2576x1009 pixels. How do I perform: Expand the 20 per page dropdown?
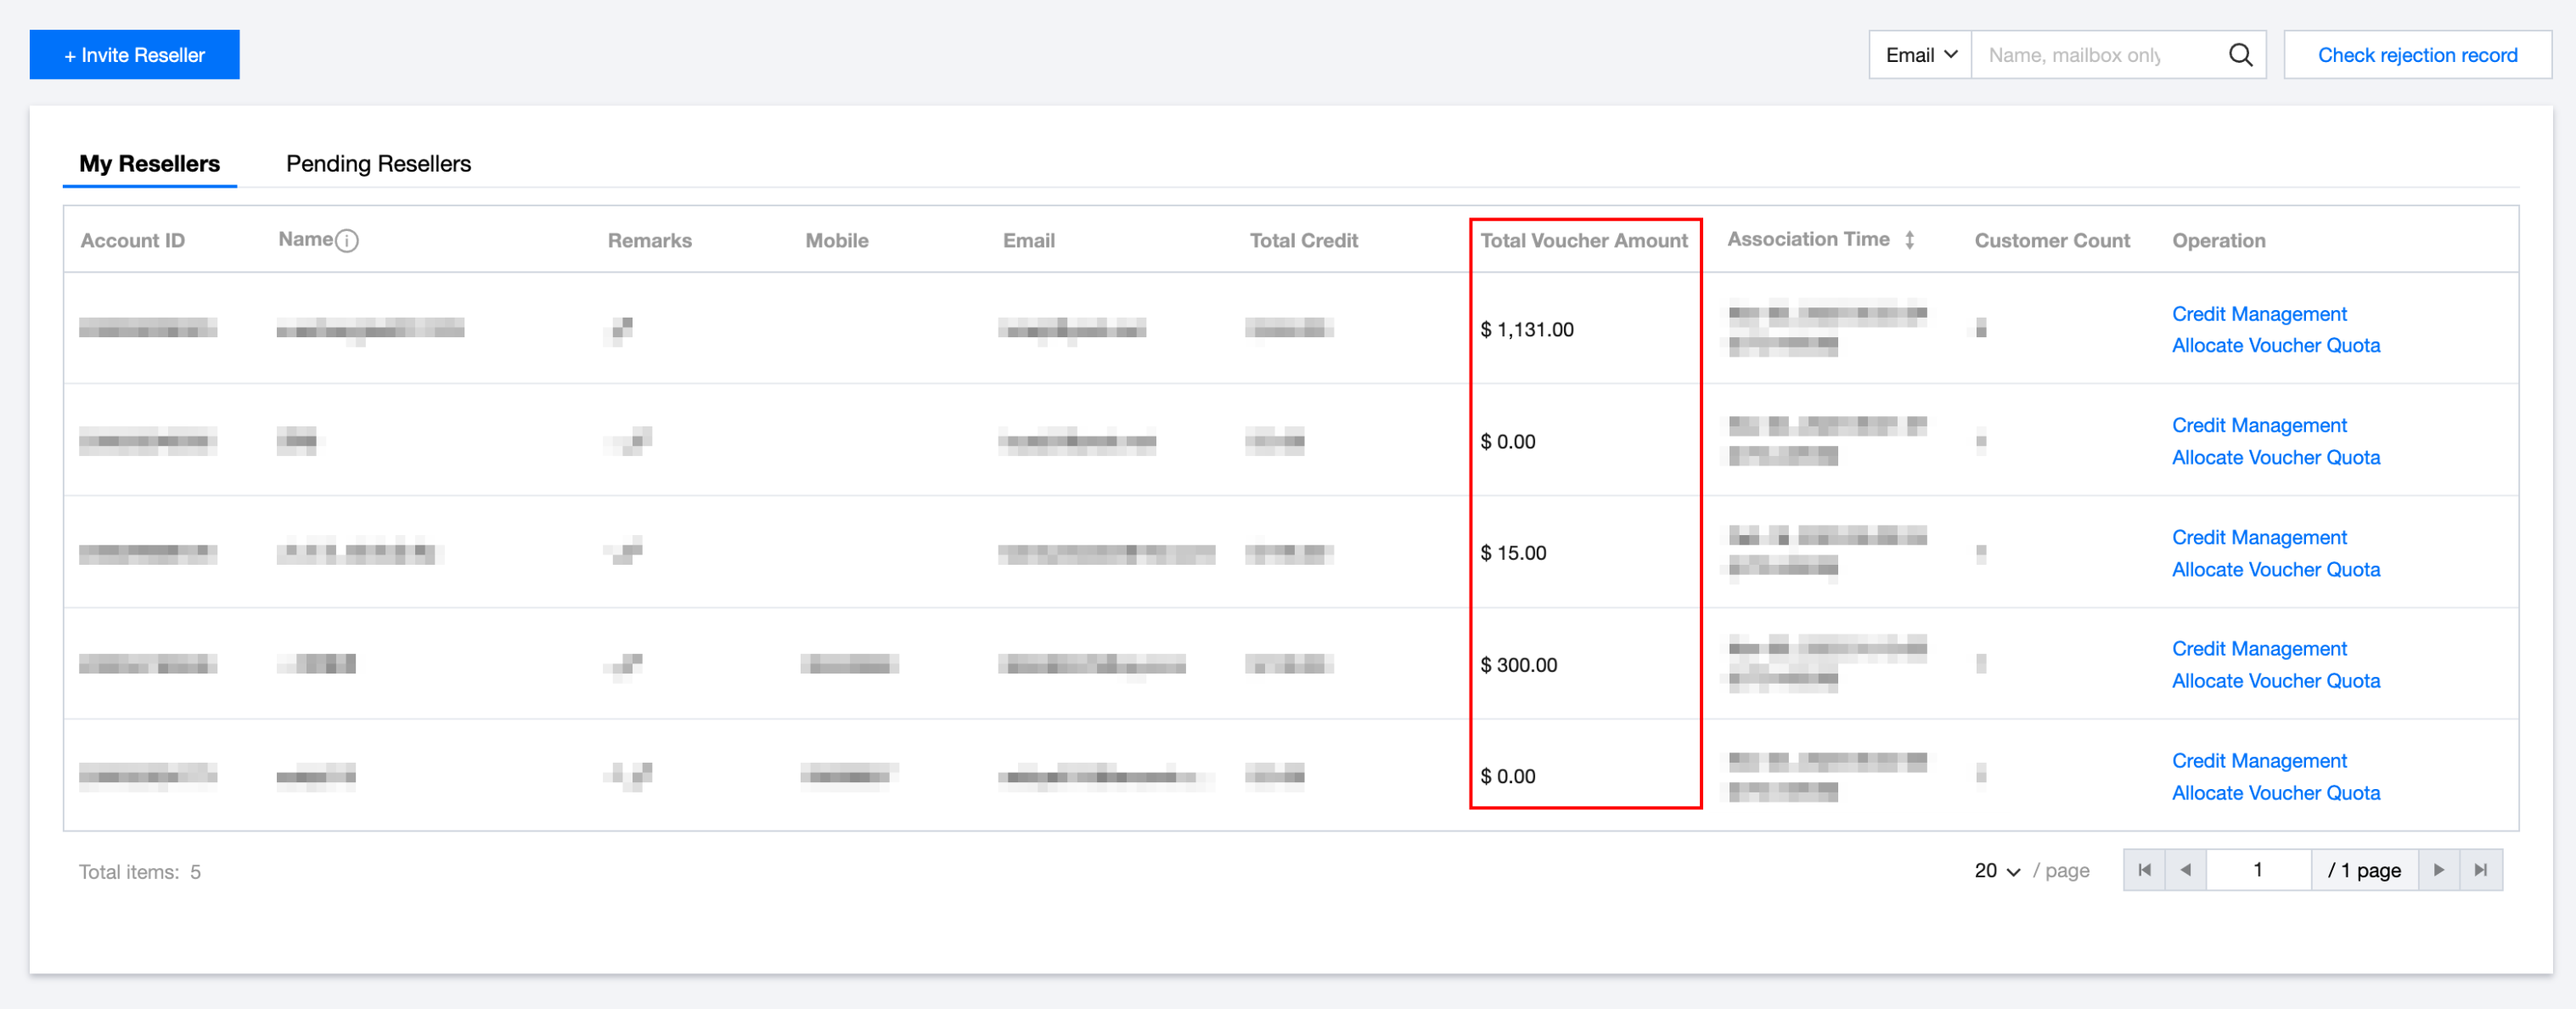click(x=1997, y=871)
